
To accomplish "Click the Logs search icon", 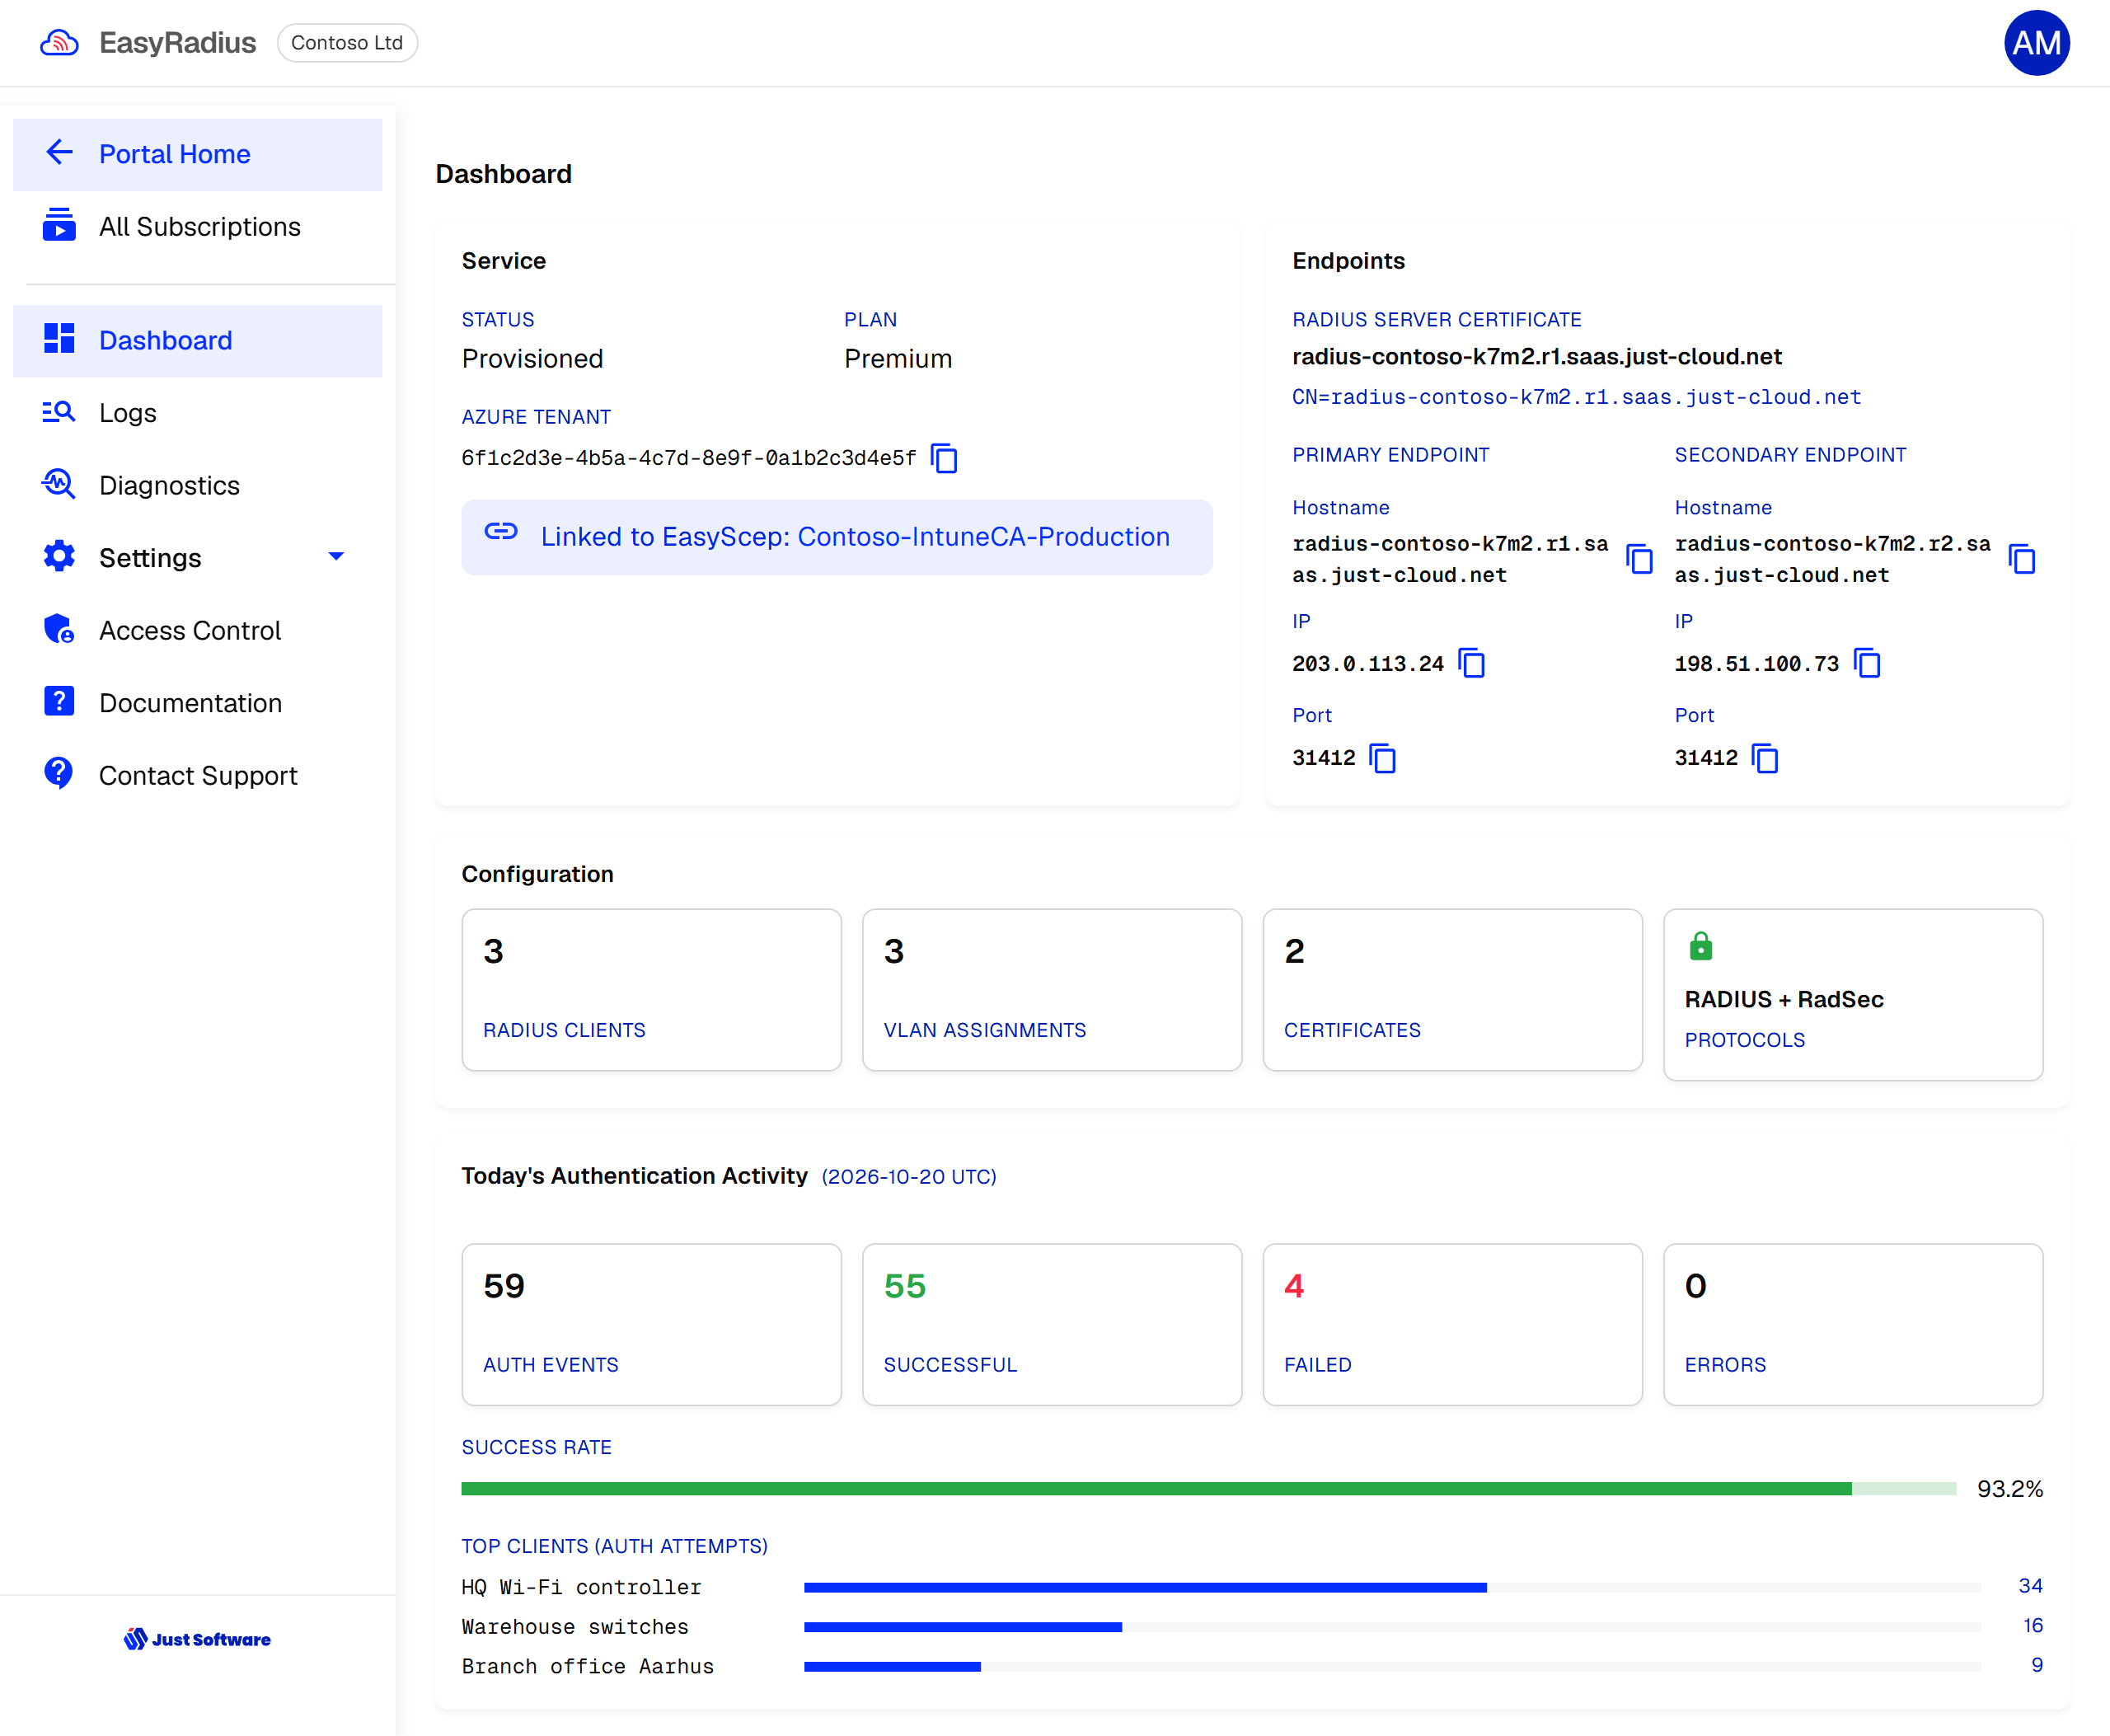I will [x=59, y=412].
